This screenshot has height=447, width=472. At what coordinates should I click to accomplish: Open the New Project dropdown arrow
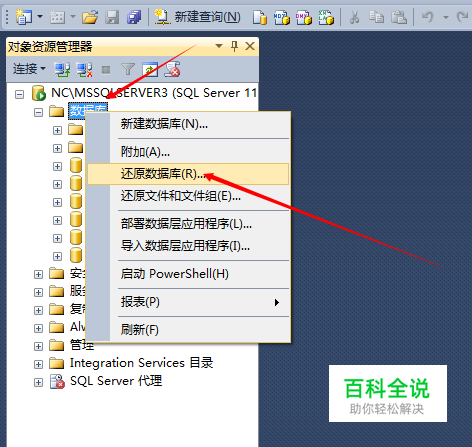coord(40,16)
